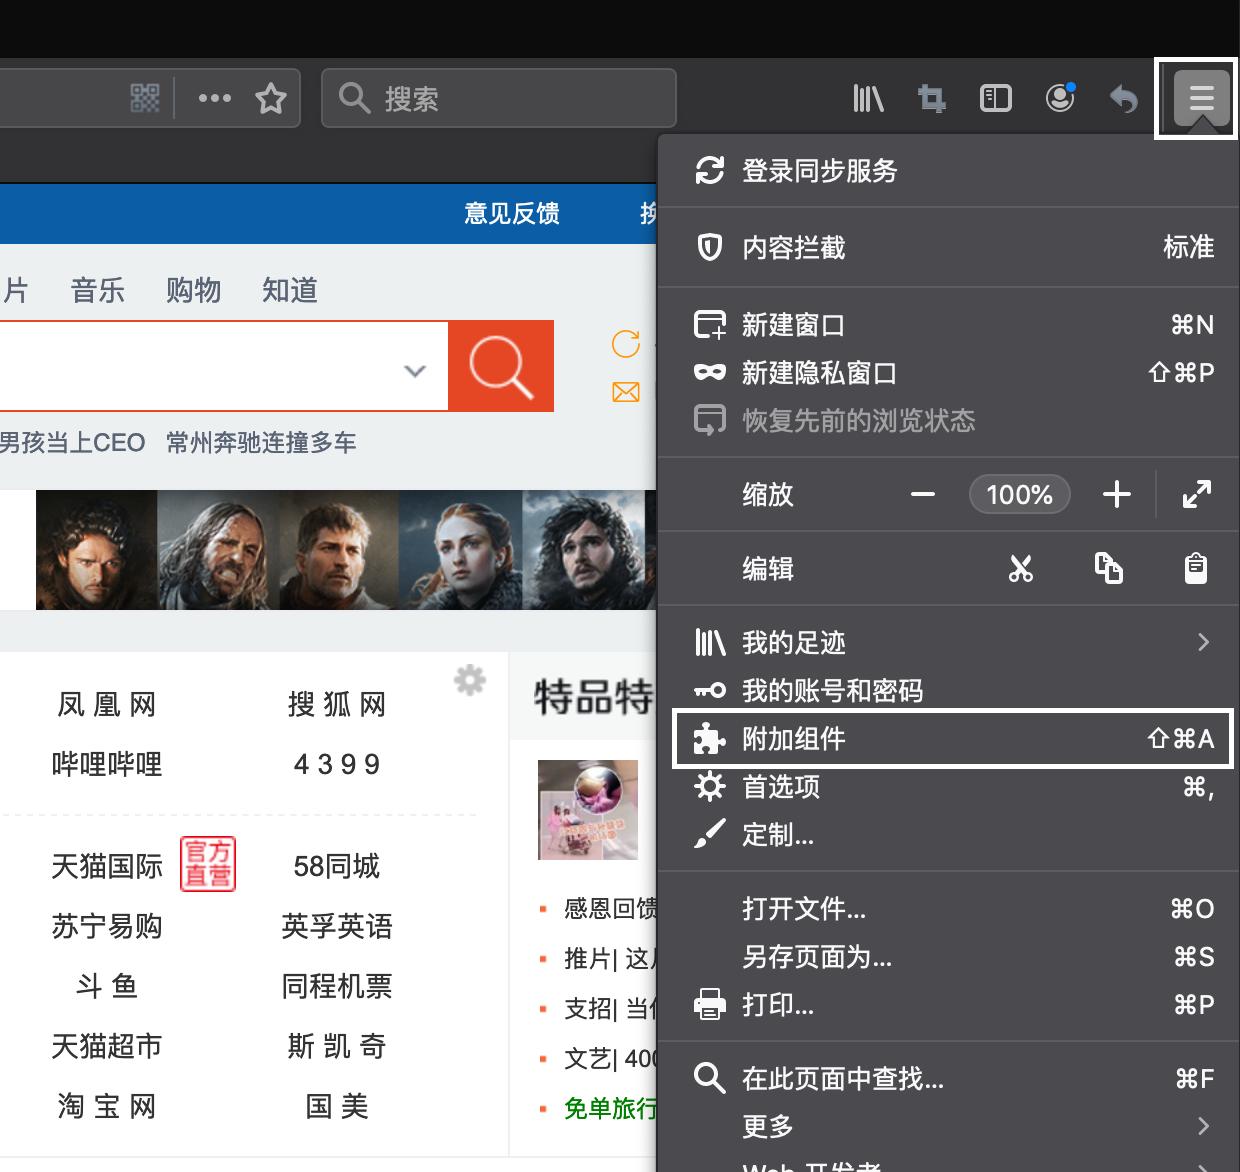Click the minus button to decrease zoom
This screenshot has height=1172, width=1240.
click(x=922, y=494)
